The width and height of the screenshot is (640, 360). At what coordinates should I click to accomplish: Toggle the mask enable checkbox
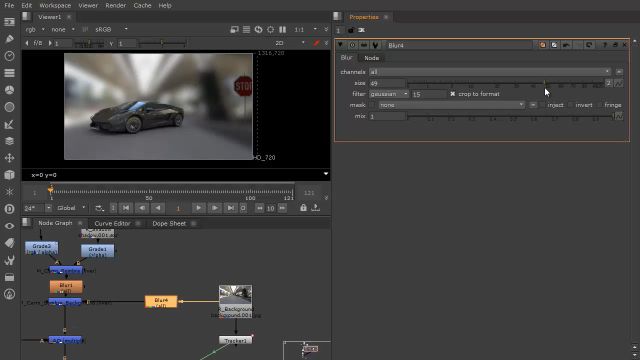tap(372, 105)
